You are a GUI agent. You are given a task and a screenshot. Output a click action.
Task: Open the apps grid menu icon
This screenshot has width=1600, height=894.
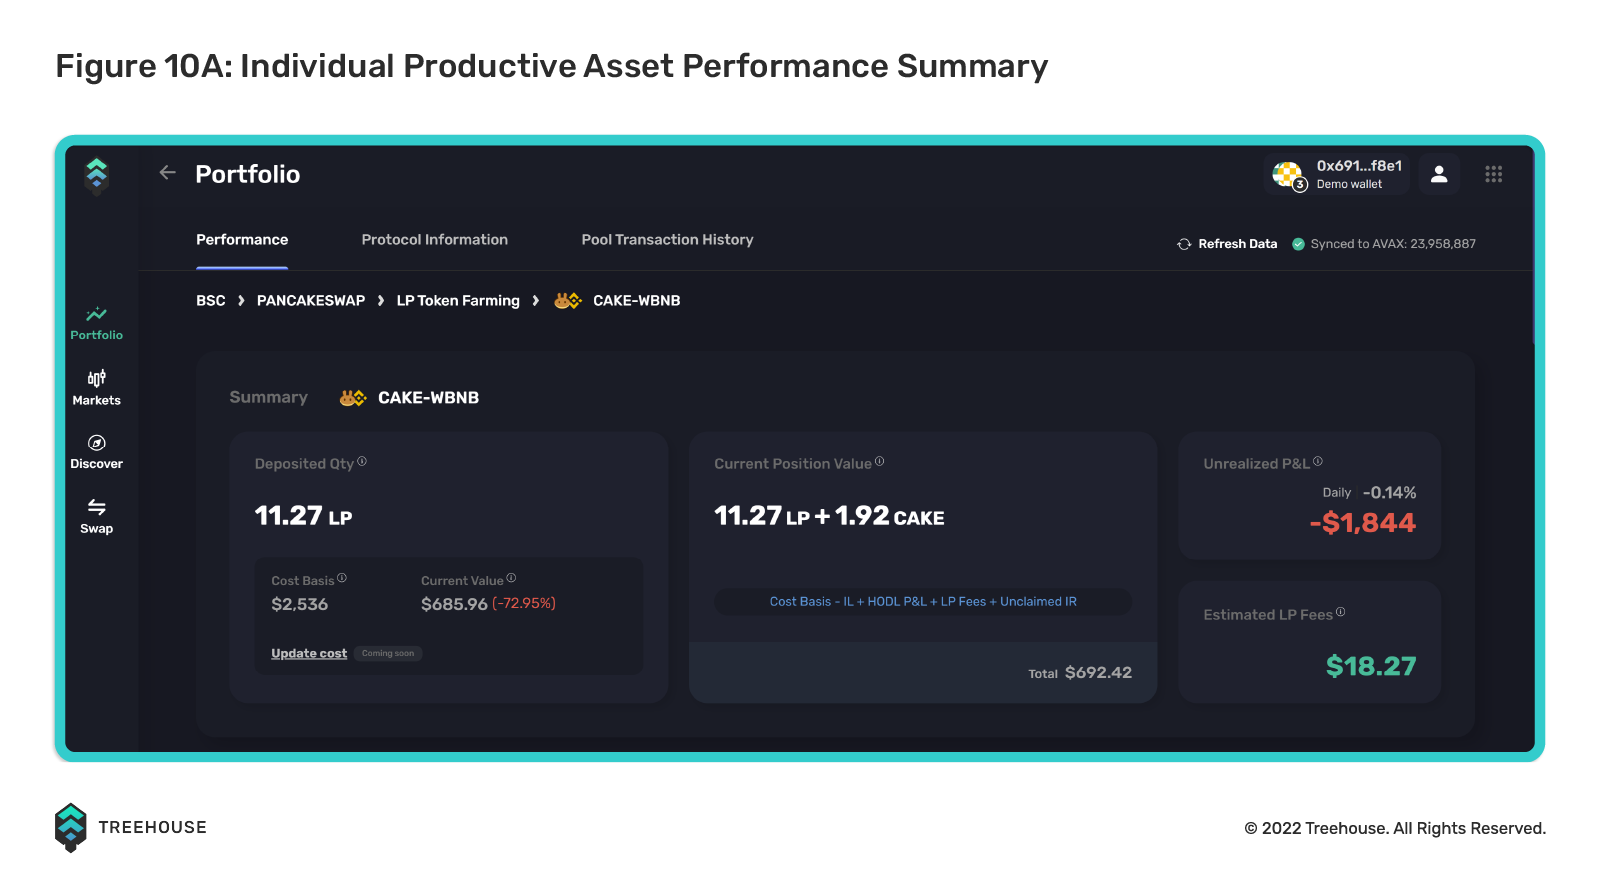point(1494,174)
